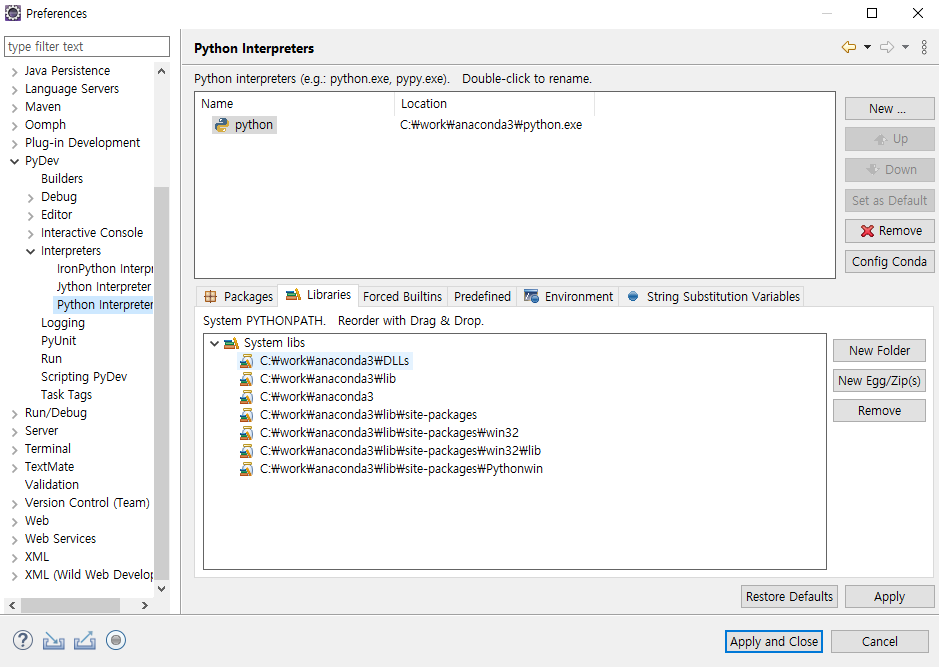Click the import preferences icon

point(53,641)
